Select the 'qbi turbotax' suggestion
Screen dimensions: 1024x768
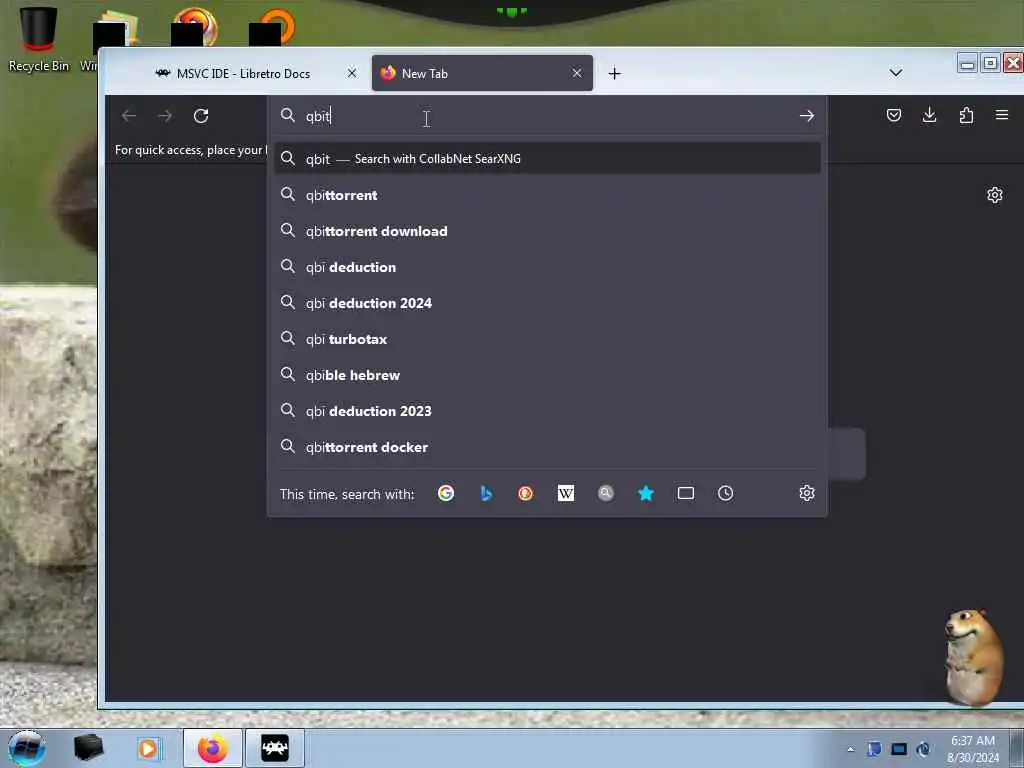[x=547, y=338]
